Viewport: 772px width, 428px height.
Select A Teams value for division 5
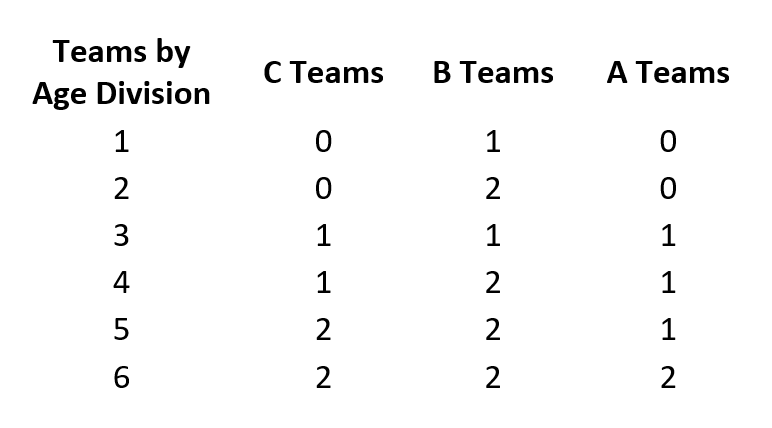668,329
